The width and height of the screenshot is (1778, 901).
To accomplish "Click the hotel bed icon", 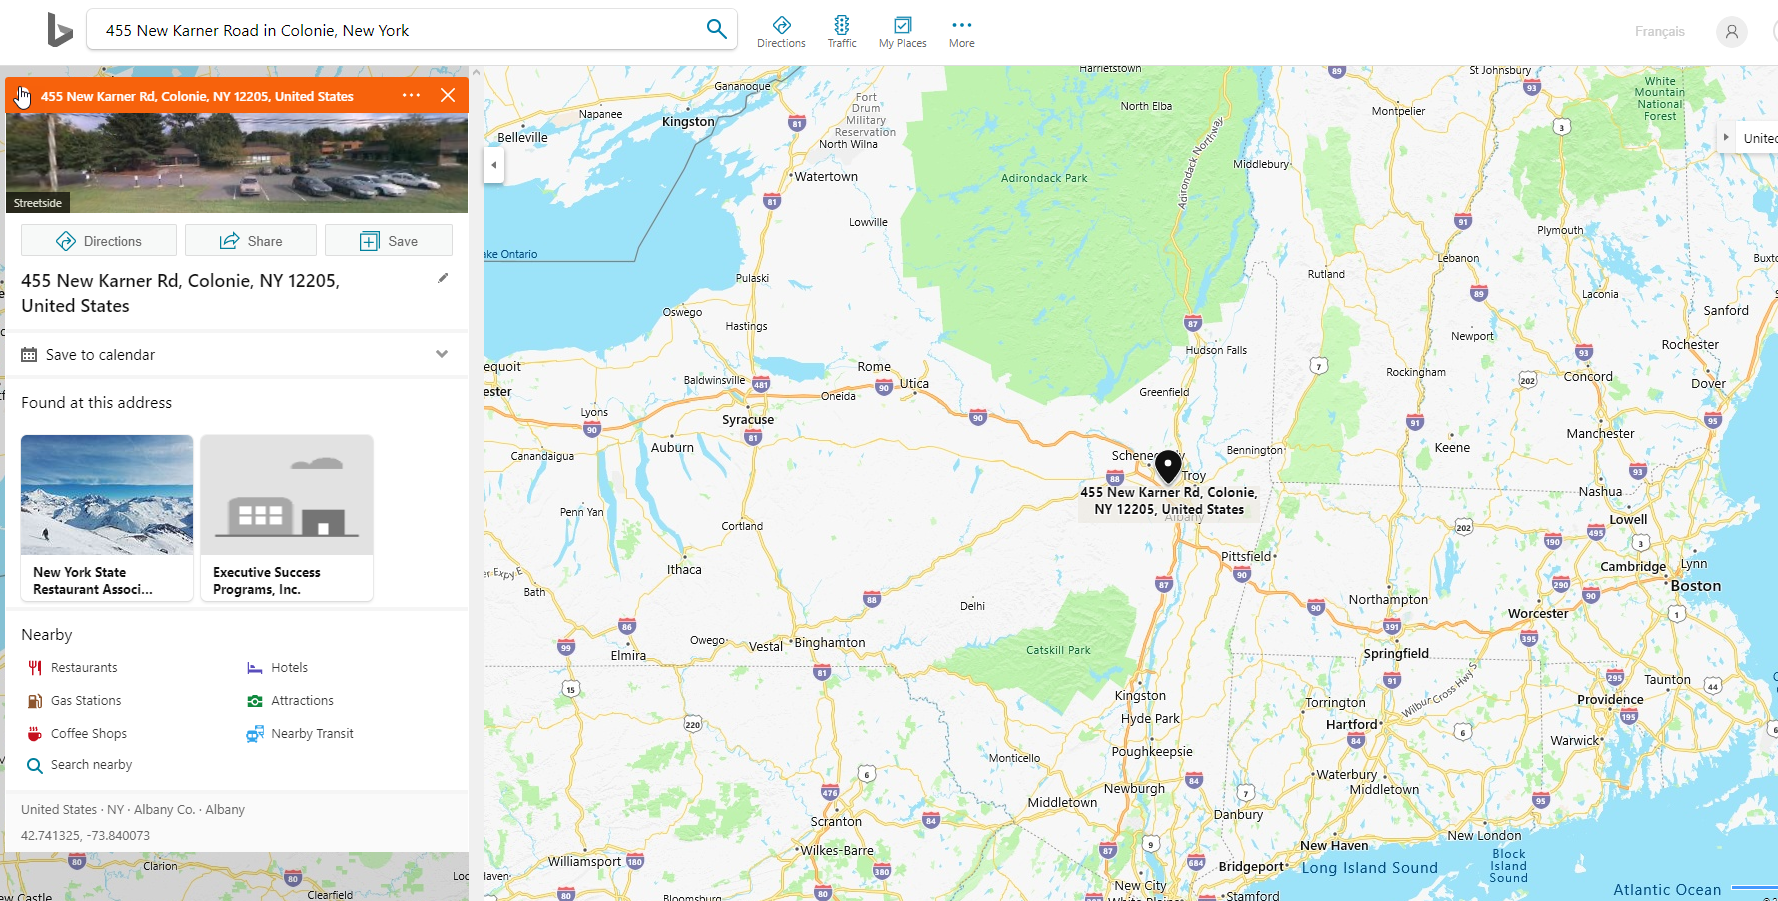I will coord(255,668).
